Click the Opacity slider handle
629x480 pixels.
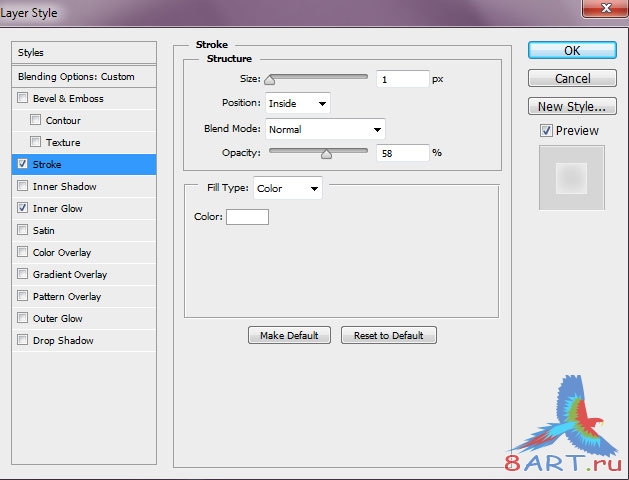coord(326,154)
